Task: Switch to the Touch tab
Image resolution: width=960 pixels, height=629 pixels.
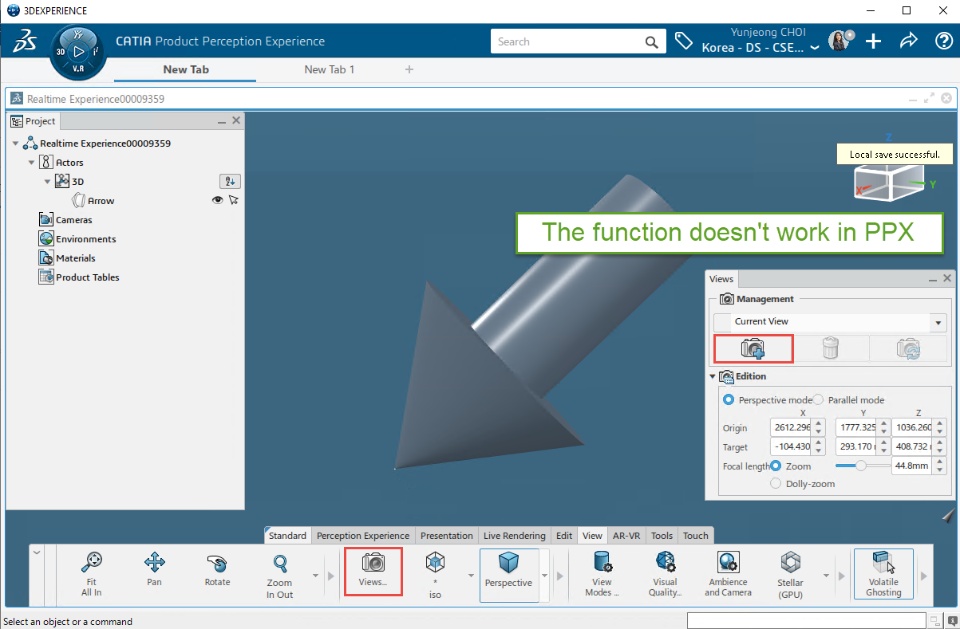Action: [696, 535]
